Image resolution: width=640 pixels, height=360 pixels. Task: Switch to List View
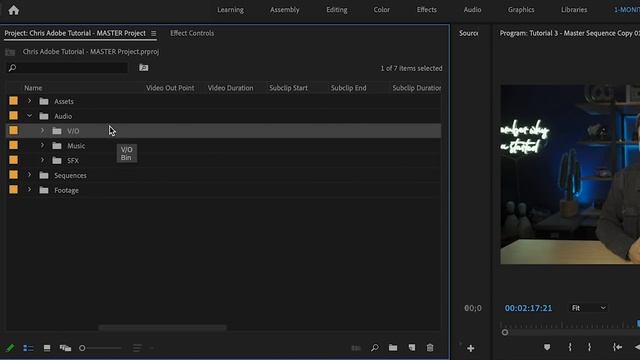(28, 348)
